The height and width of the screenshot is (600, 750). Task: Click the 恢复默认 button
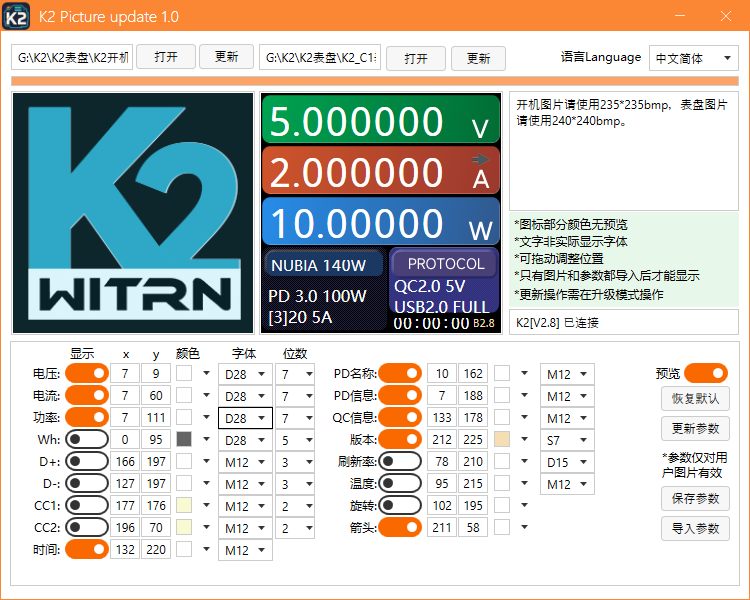coord(695,399)
